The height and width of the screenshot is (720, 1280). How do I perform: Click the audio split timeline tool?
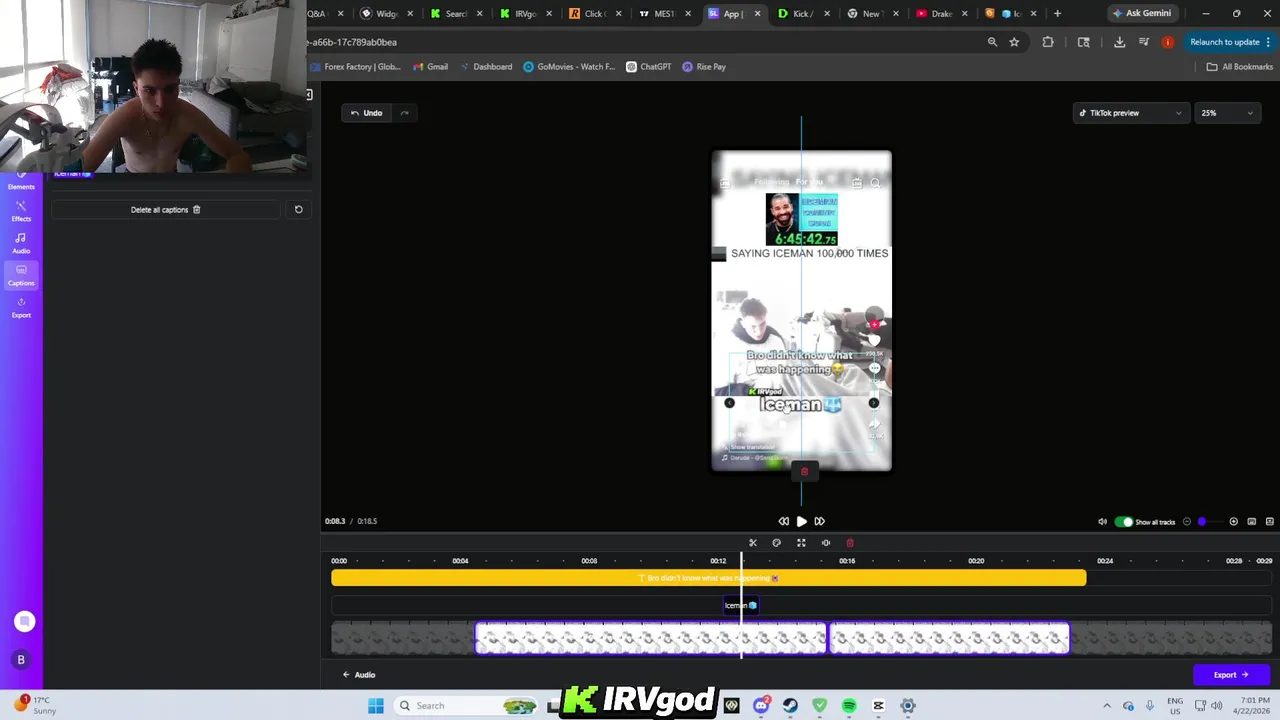coord(826,543)
